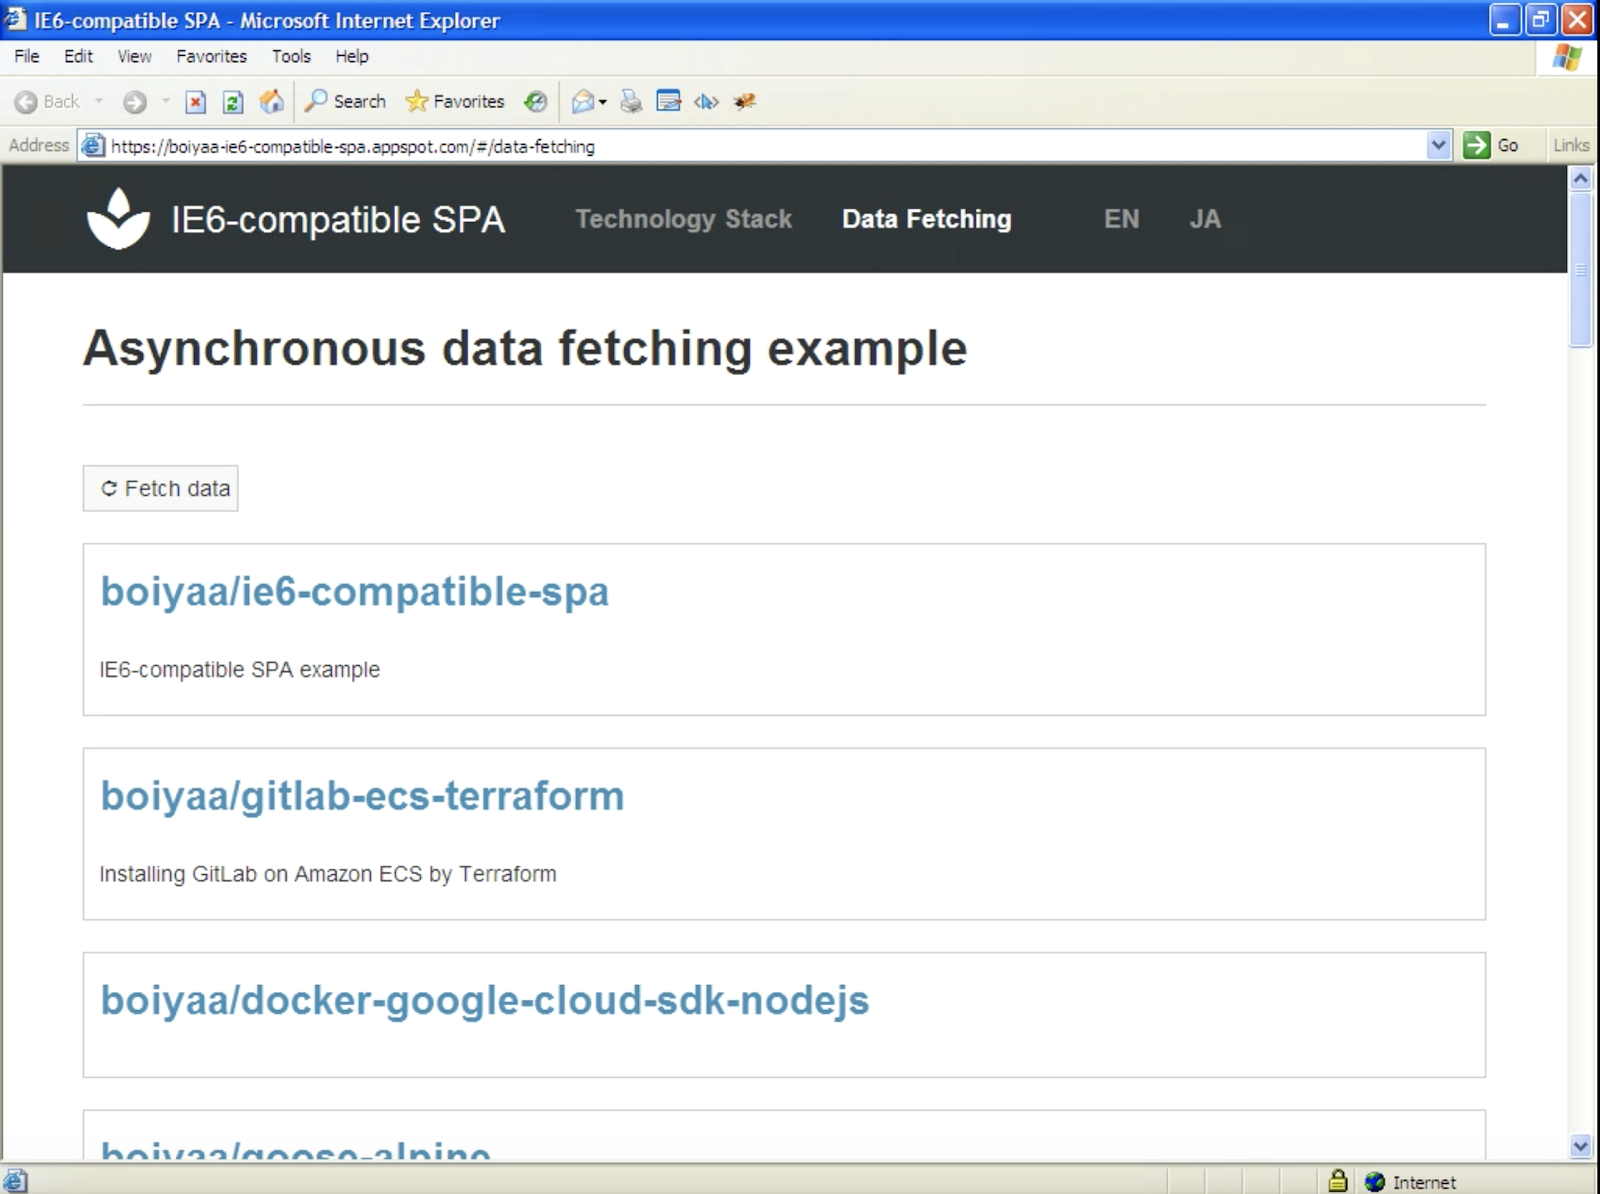Click the vertical scrollbar thumb
This screenshot has height=1194, width=1600.
[x=1581, y=270]
